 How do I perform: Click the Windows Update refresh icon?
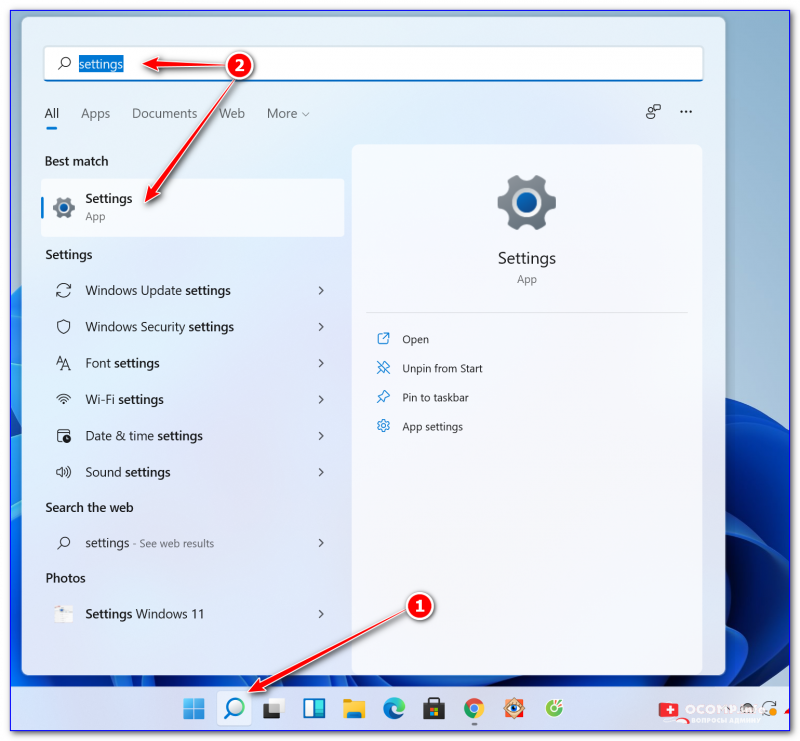click(x=63, y=290)
